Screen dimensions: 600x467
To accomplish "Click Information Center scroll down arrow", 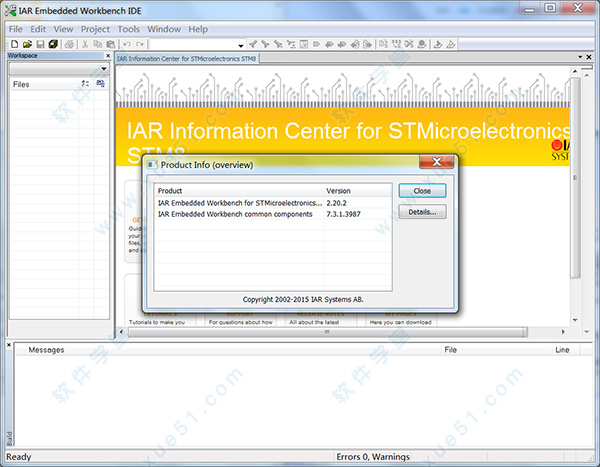I will [x=575, y=320].
